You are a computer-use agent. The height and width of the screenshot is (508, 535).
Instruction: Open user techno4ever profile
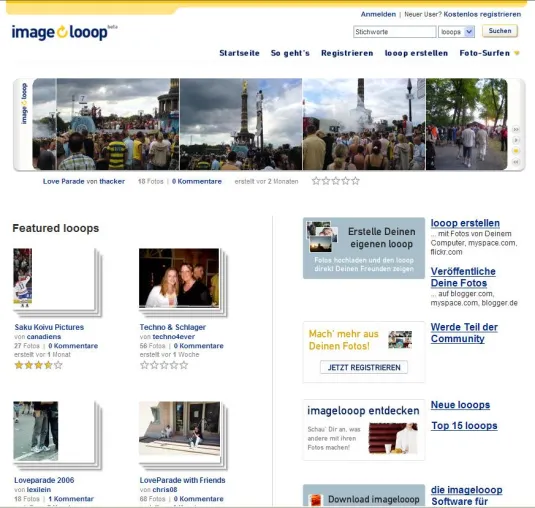coord(174,337)
